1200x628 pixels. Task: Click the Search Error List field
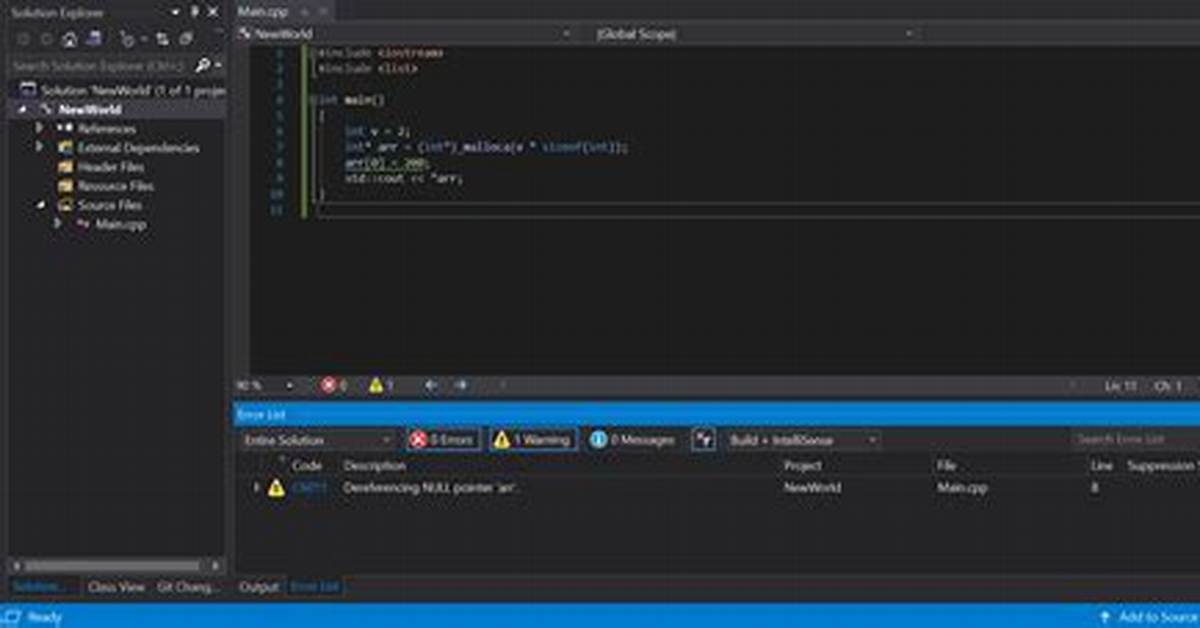coord(1135,440)
